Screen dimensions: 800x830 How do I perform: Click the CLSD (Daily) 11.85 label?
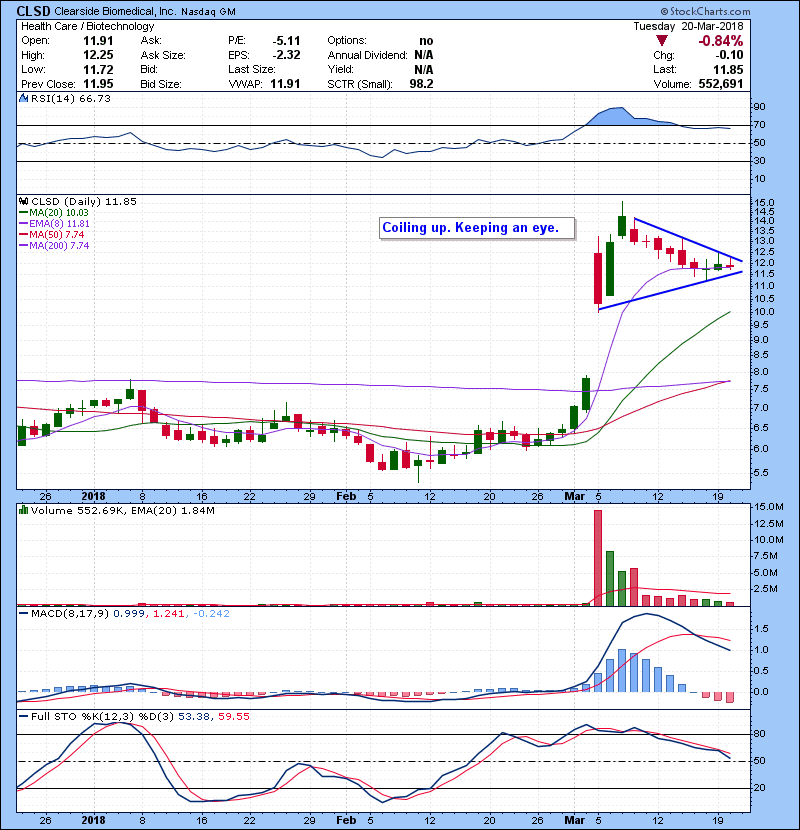pyautogui.click(x=84, y=202)
